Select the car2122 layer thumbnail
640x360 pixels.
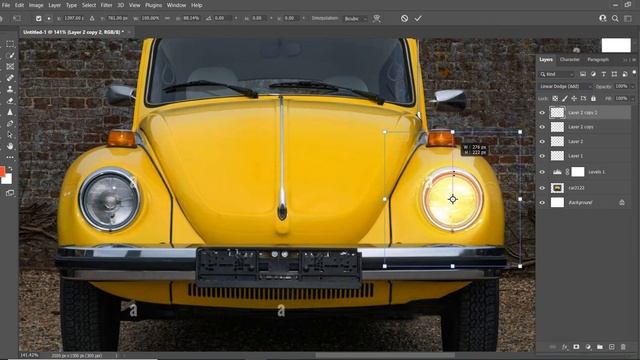(557, 188)
